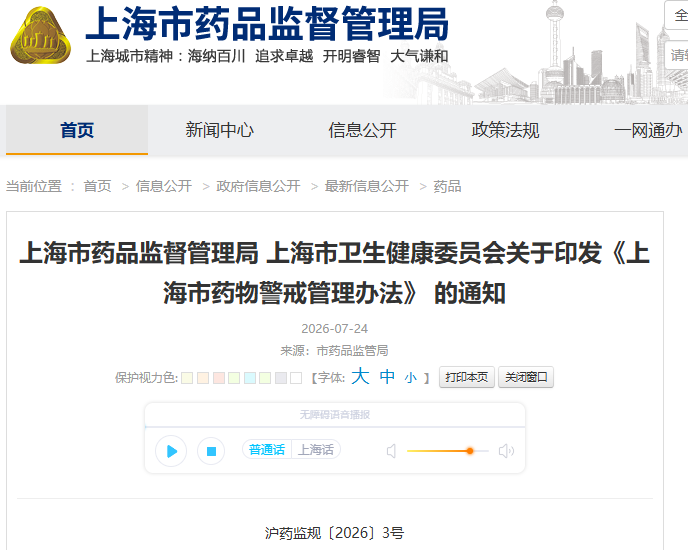Set font size to medium 中
This screenshot has height=550, width=688.
pos(387,377)
